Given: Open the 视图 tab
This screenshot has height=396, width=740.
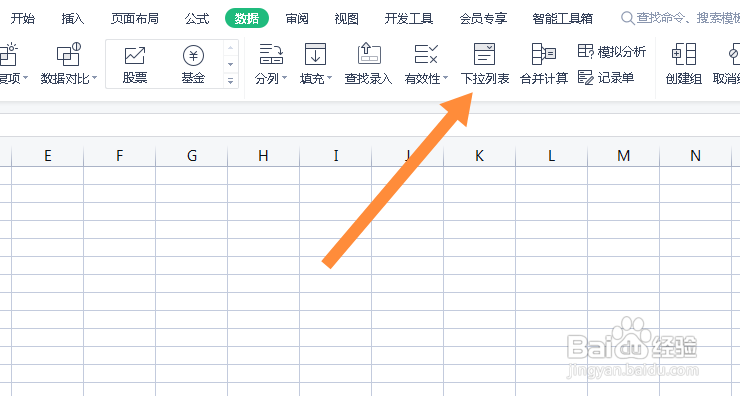Looking at the screenshot, I should pyautogui.click(x=346, y=18).
